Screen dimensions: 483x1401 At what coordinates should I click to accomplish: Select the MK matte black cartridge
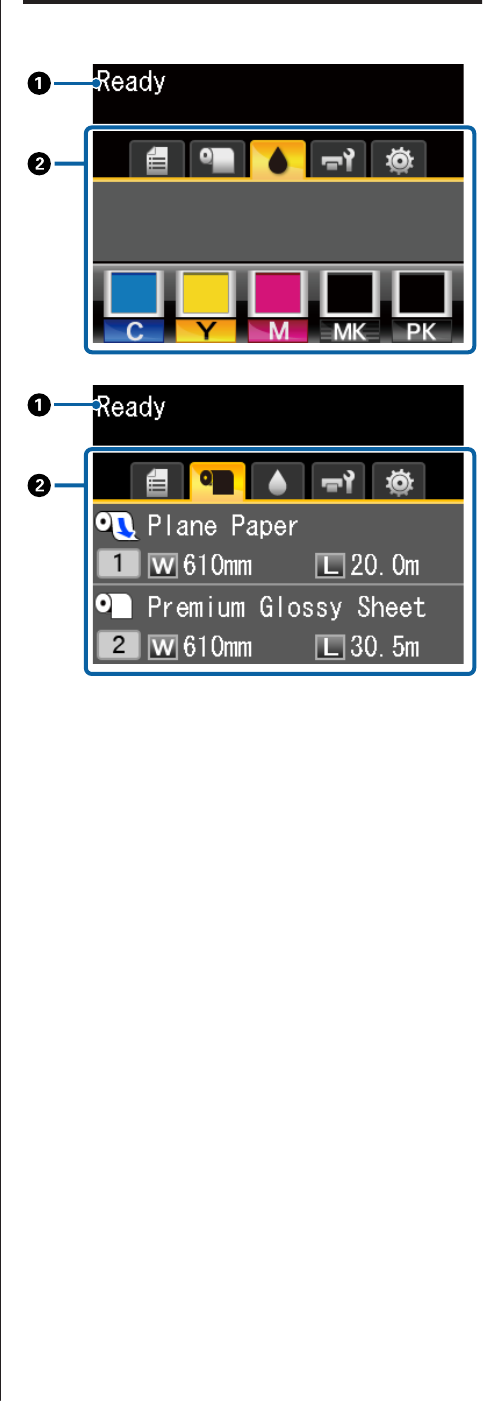[x=346, y=305]
